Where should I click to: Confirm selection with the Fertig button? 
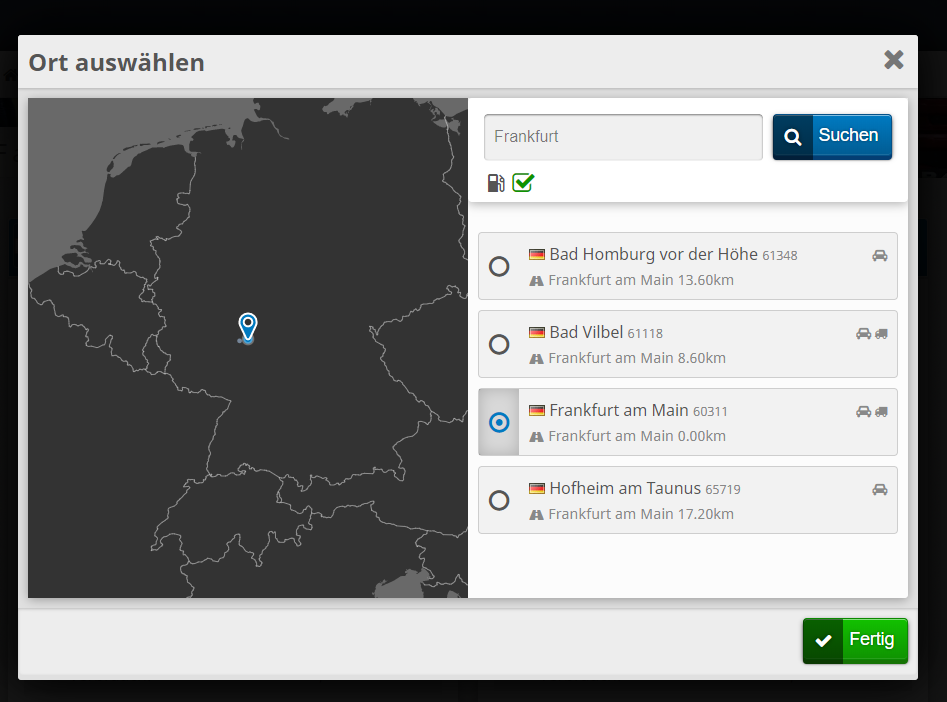(x=855, y=640)
